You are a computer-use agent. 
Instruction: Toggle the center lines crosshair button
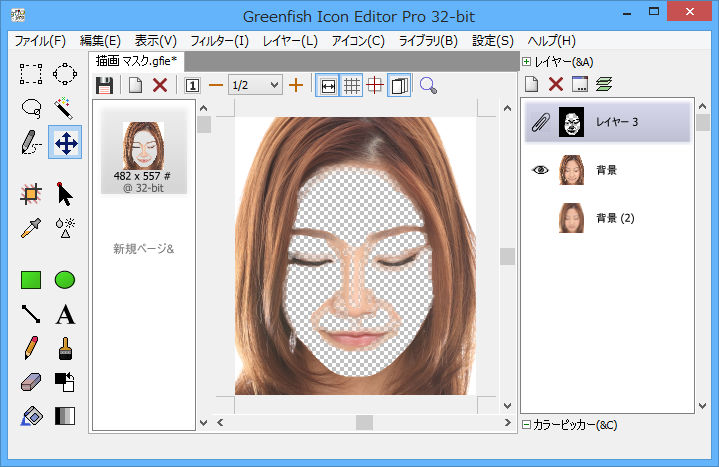(x=375, y=85)
